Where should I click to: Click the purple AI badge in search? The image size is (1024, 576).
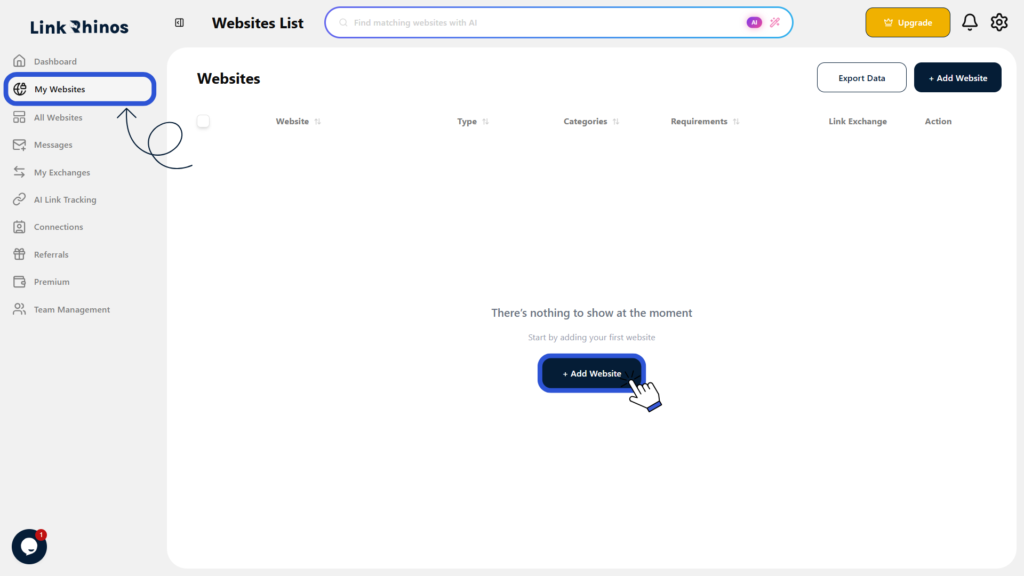pos(754,22)
